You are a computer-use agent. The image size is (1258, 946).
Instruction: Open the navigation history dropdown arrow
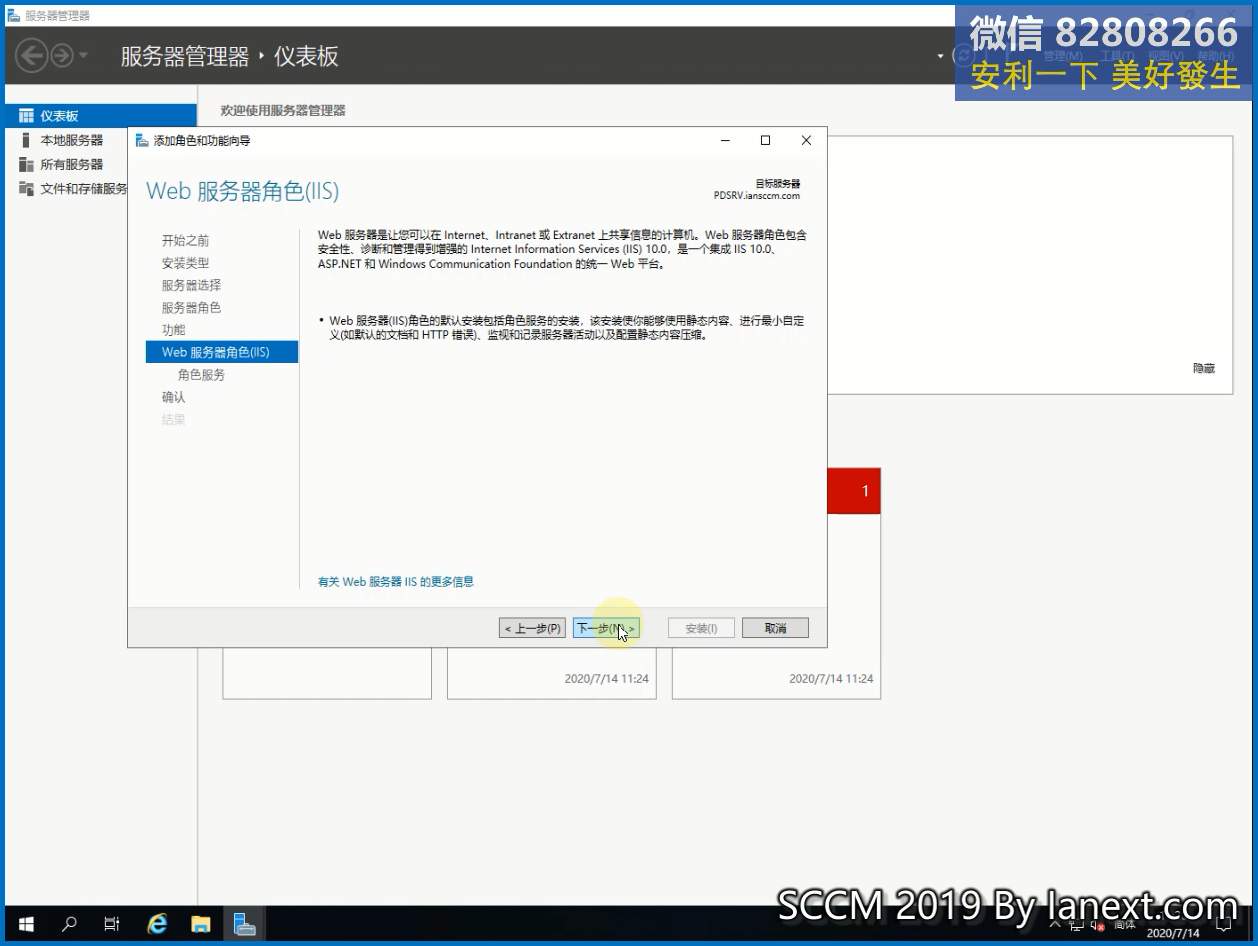pyautogui.click(x=83, y=55)
